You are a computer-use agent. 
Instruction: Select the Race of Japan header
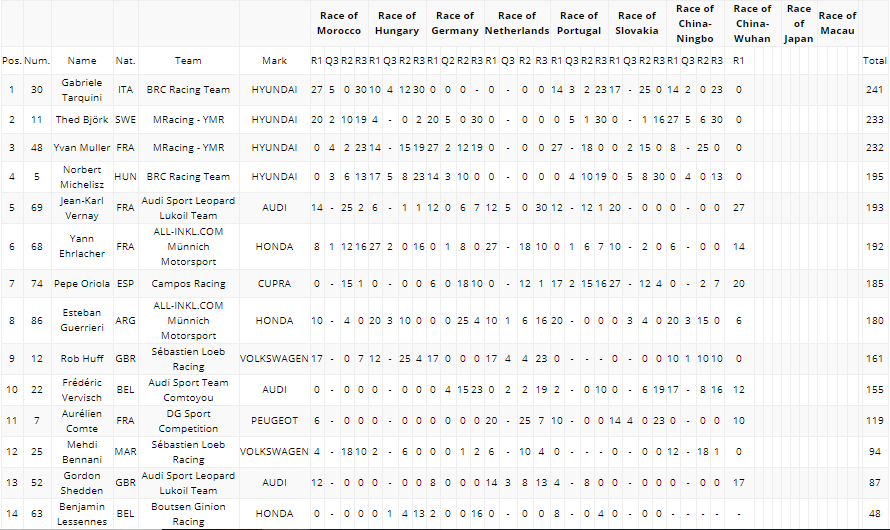(799, 23)
